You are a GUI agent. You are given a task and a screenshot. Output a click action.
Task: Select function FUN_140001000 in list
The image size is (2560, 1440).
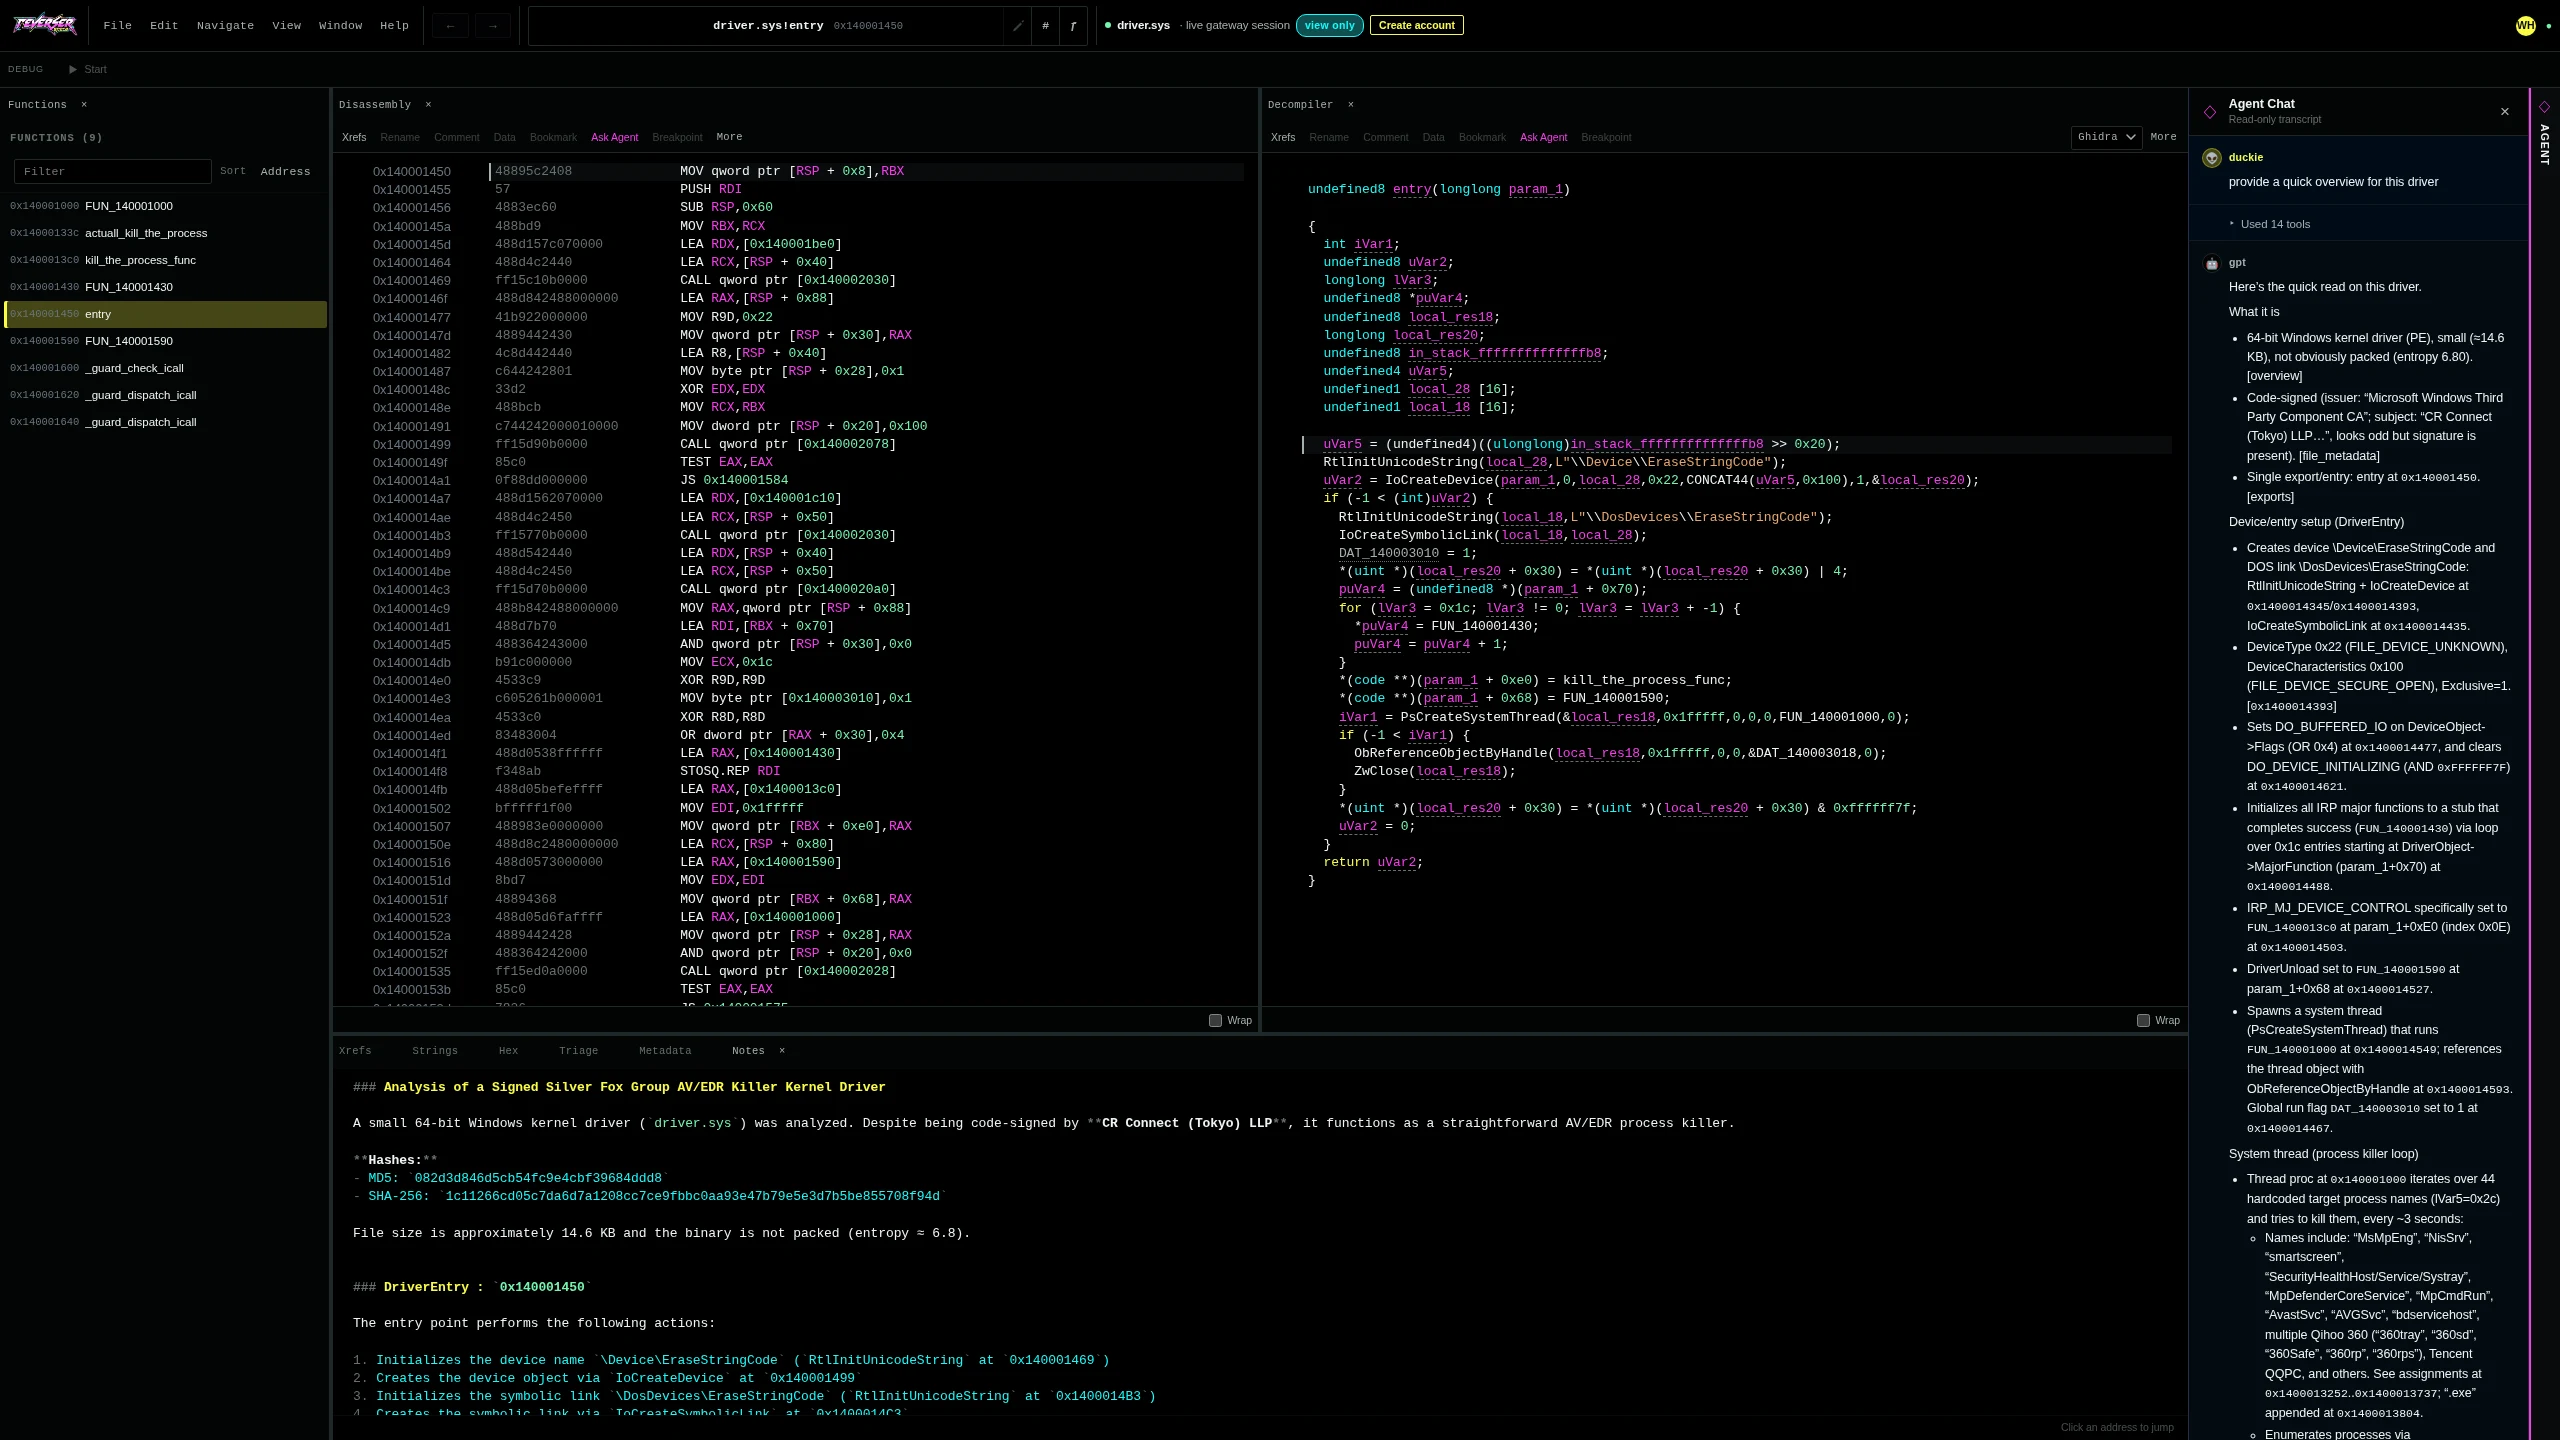point(165,206)
